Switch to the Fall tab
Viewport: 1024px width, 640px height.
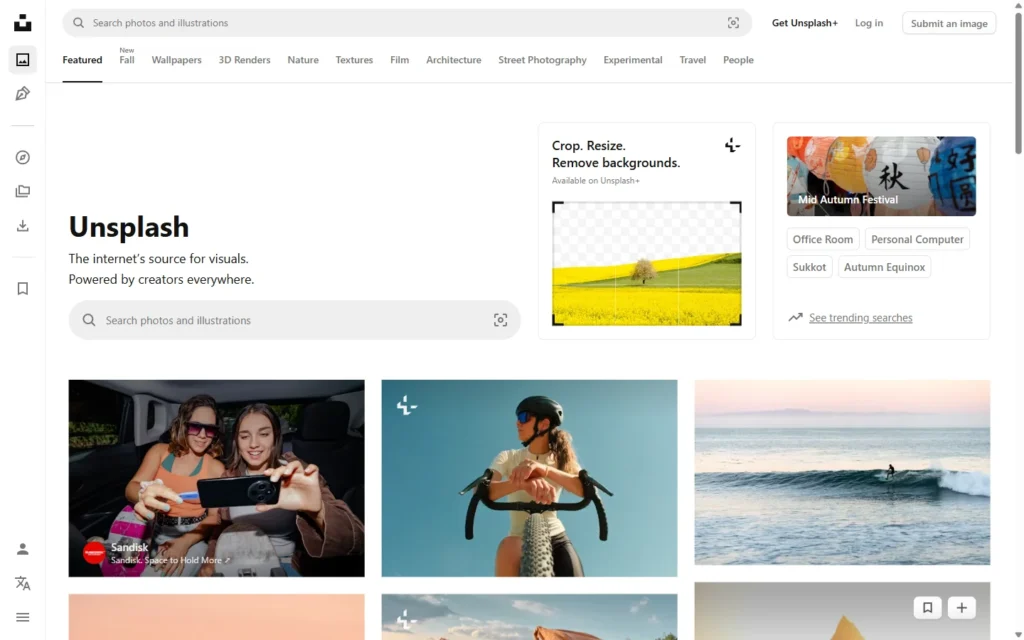(127, 60)
